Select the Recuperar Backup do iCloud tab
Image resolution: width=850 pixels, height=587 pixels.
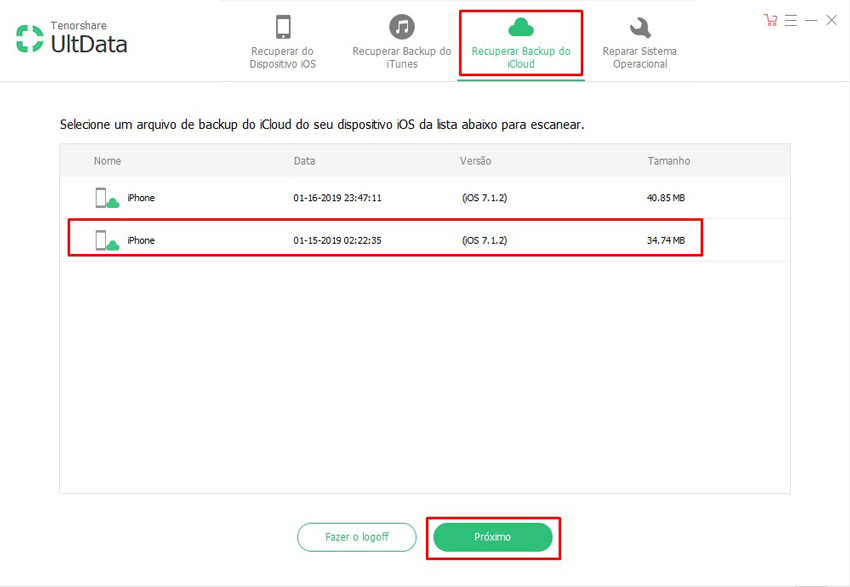pyautogui.click(x=521, y=43)
